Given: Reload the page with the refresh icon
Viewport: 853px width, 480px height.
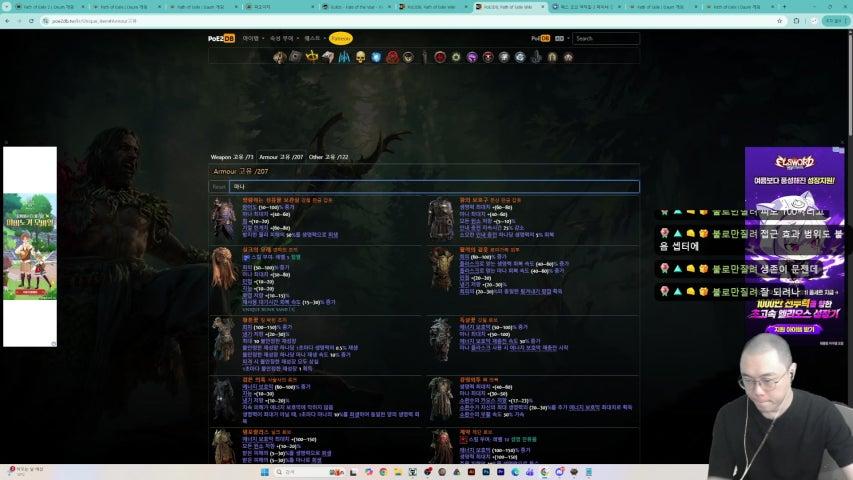Looking at the screenshot, I should [x=31, y=21].
